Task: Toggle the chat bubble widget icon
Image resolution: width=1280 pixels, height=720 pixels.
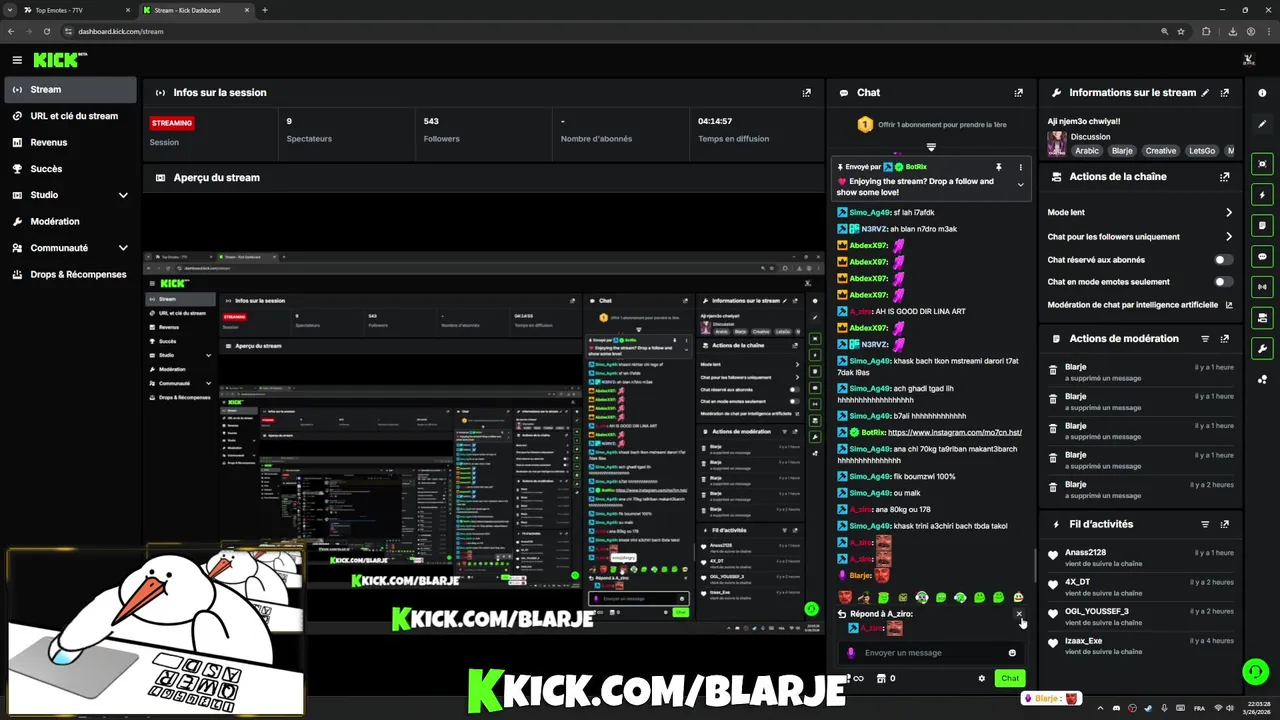Action: click(x=1262, y=257)
